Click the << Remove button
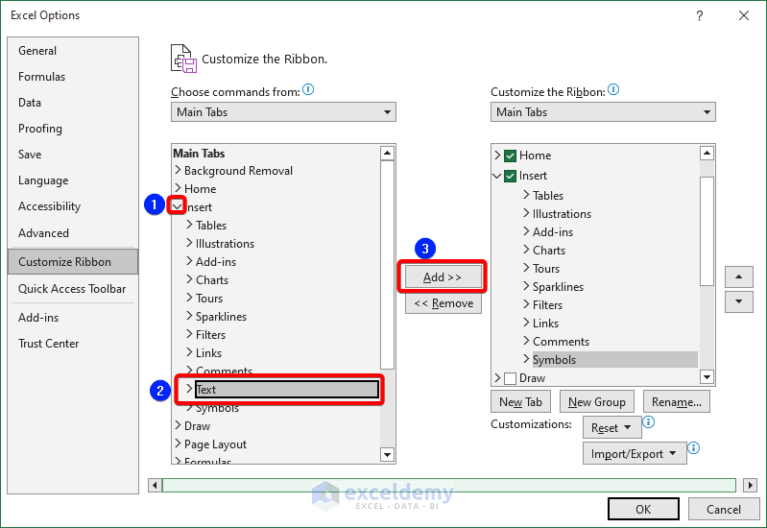 click(x=443, y=303)
